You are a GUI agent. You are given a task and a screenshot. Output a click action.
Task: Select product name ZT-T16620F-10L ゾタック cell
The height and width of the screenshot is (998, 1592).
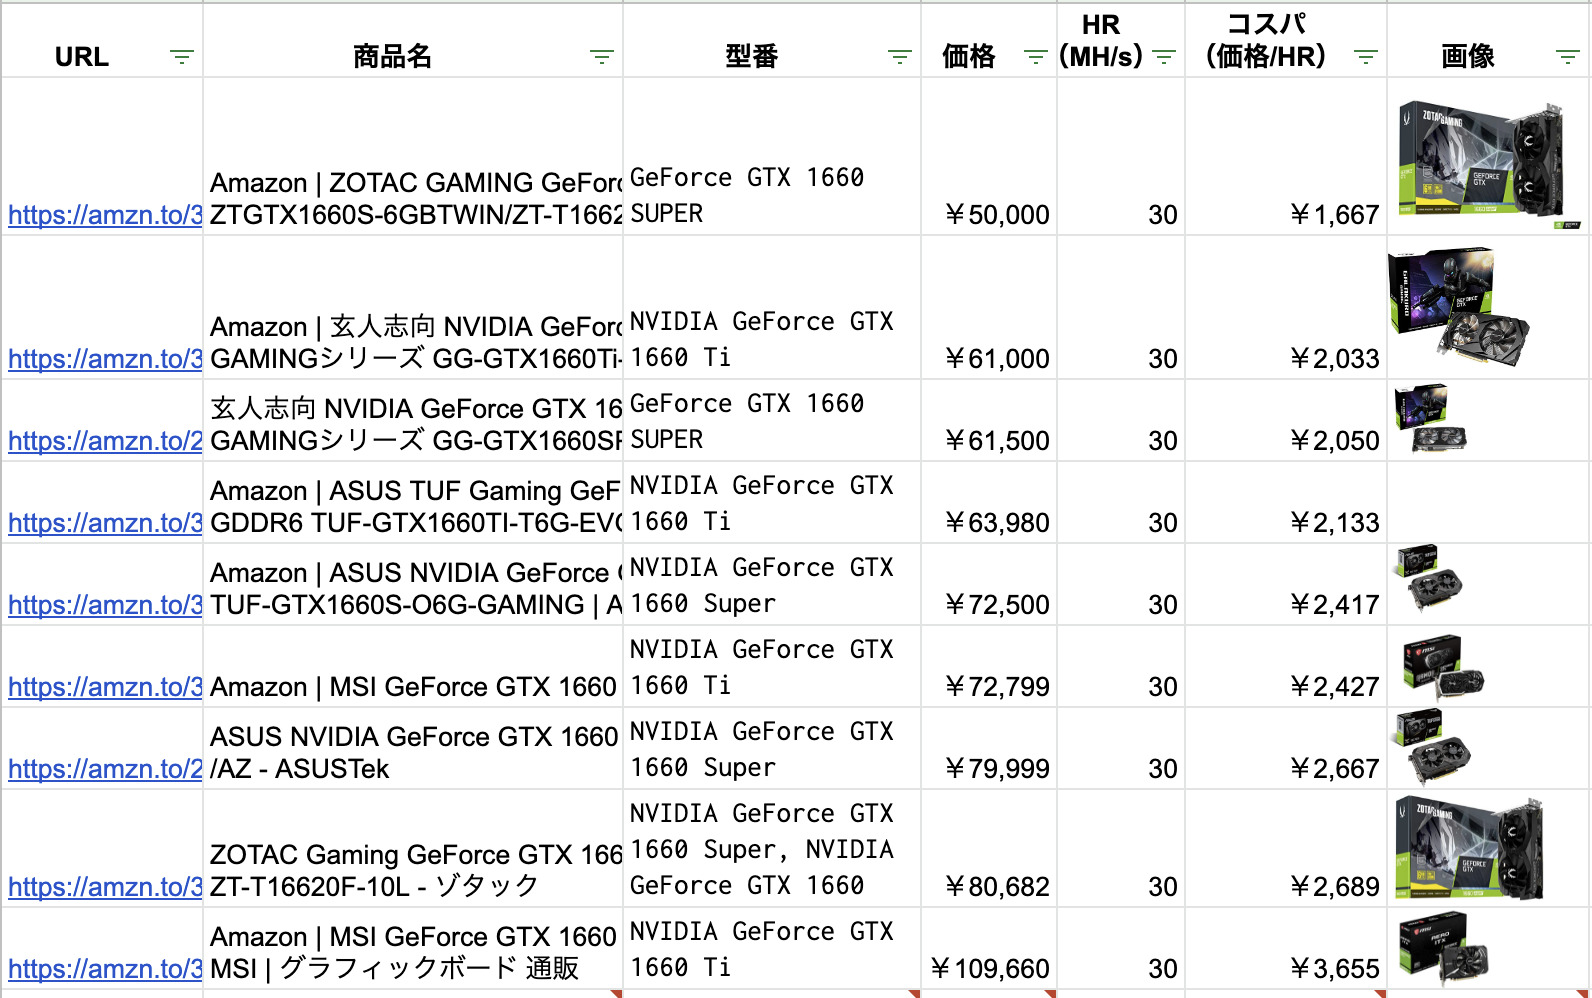click(x=413, y=849)
